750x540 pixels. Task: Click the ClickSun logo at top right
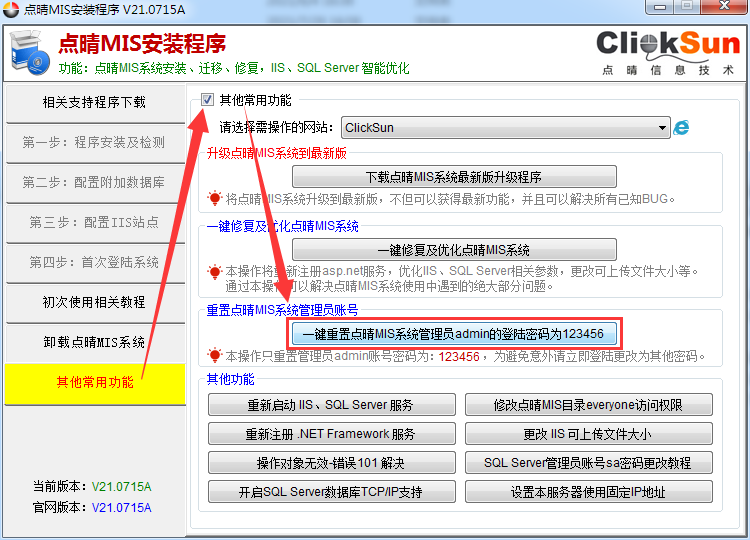tap(668, 53)
